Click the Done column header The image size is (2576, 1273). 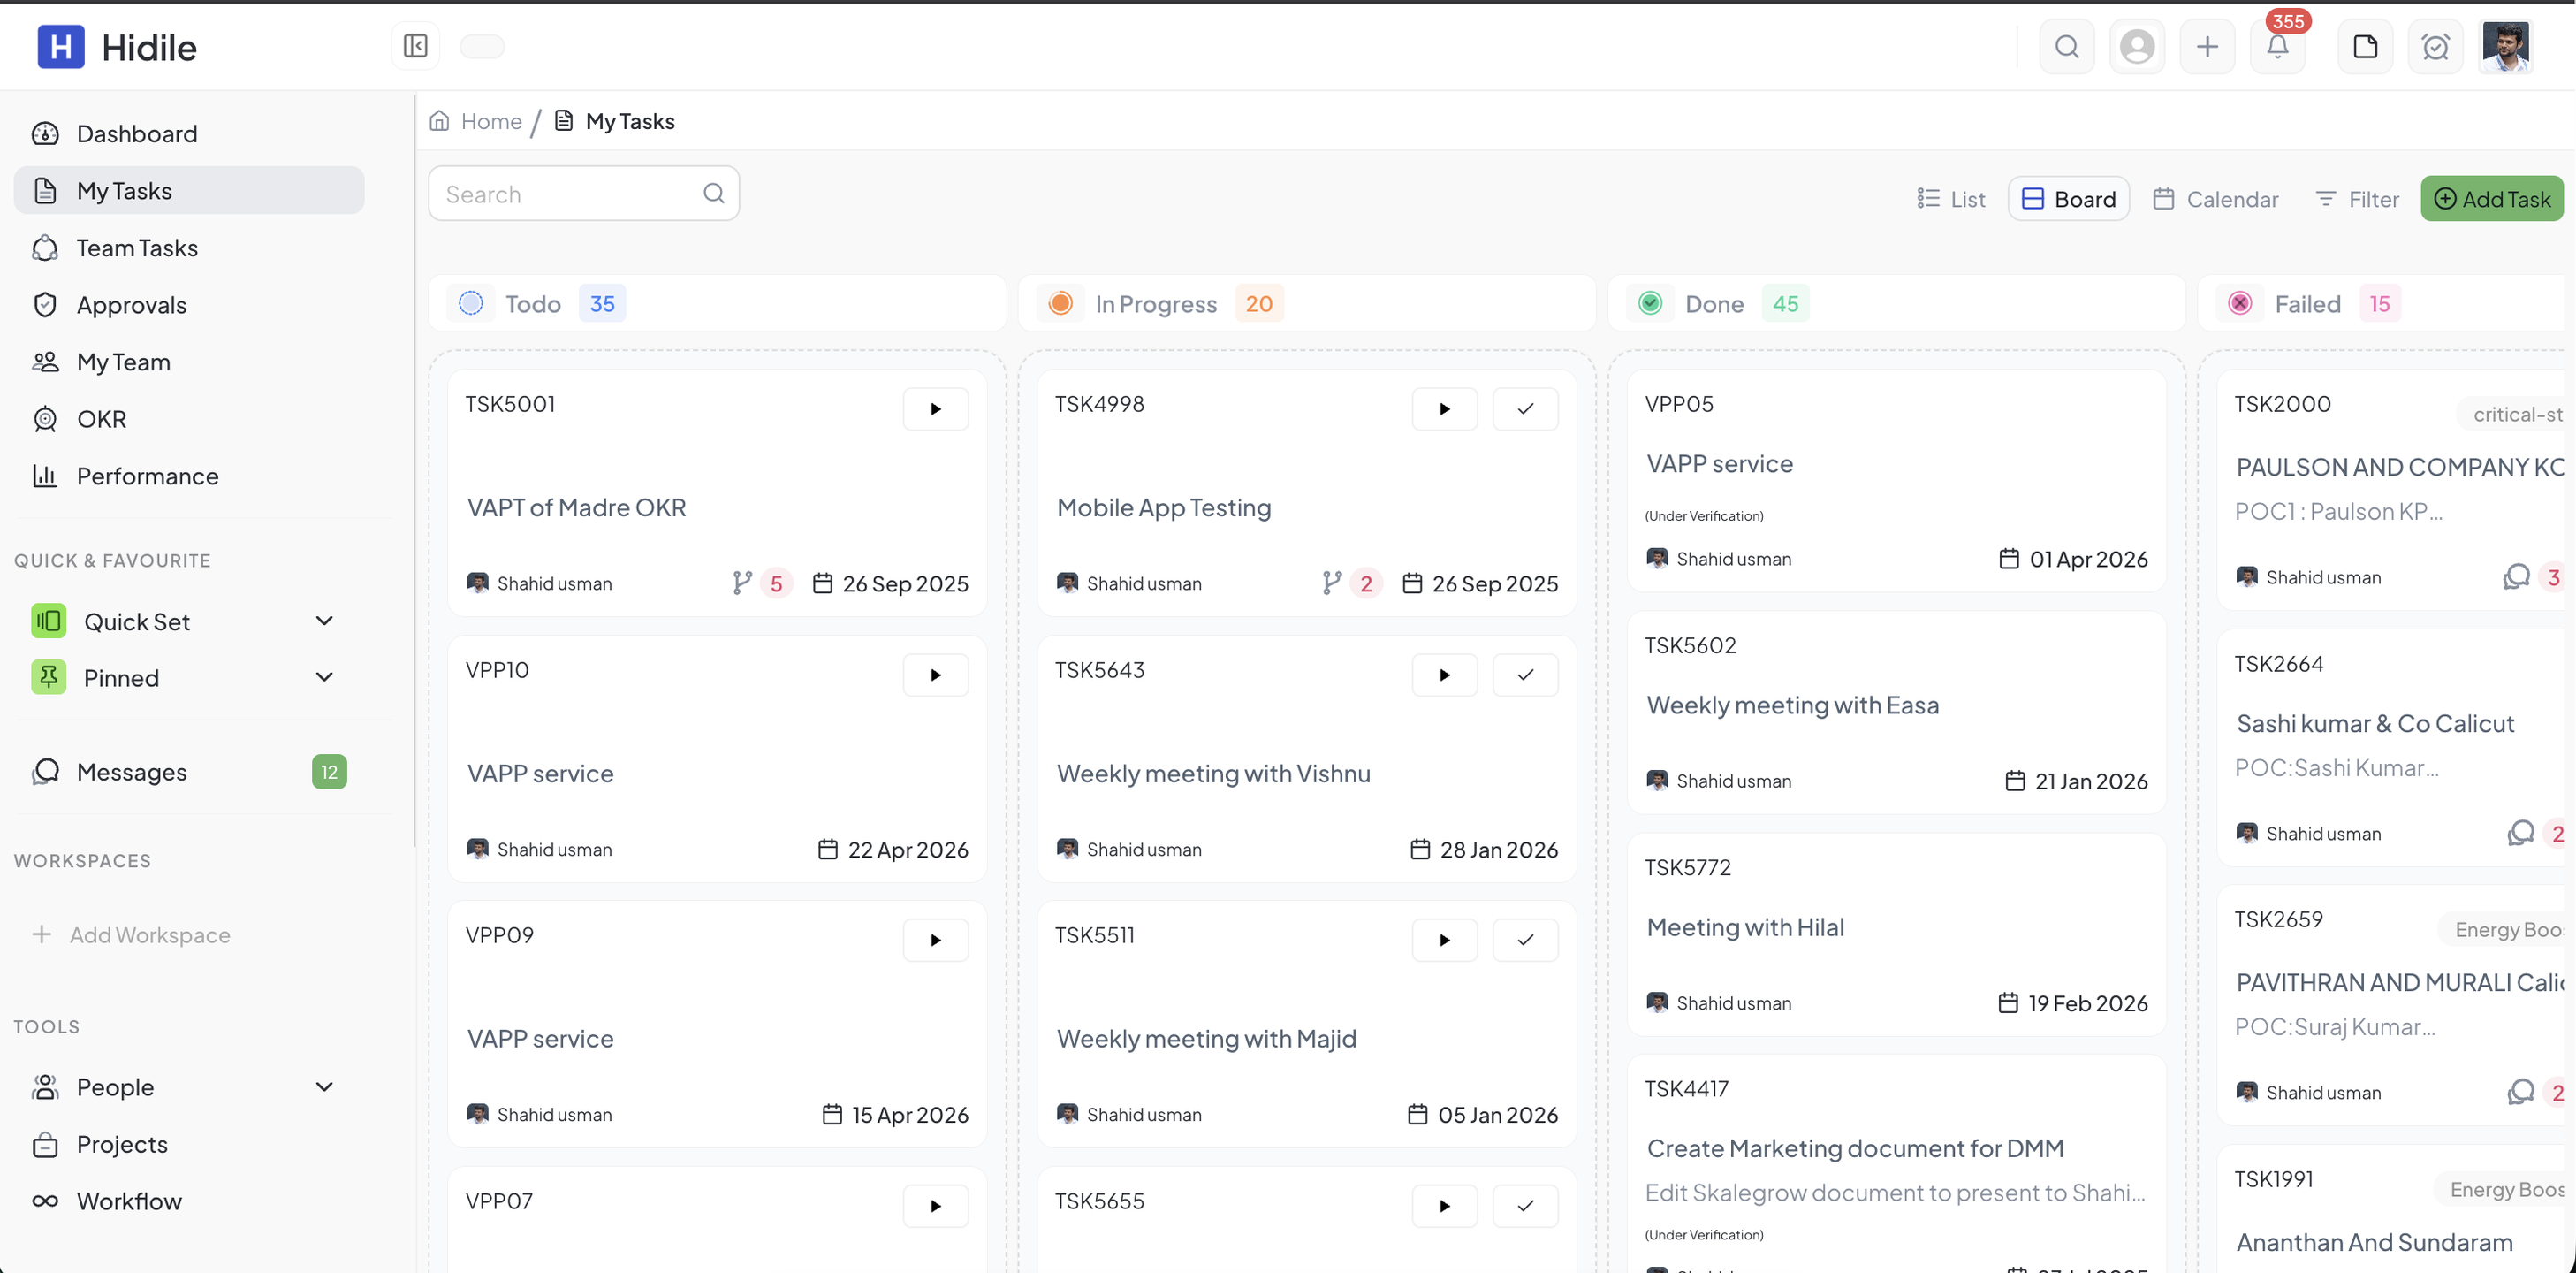click(1897, 303)
